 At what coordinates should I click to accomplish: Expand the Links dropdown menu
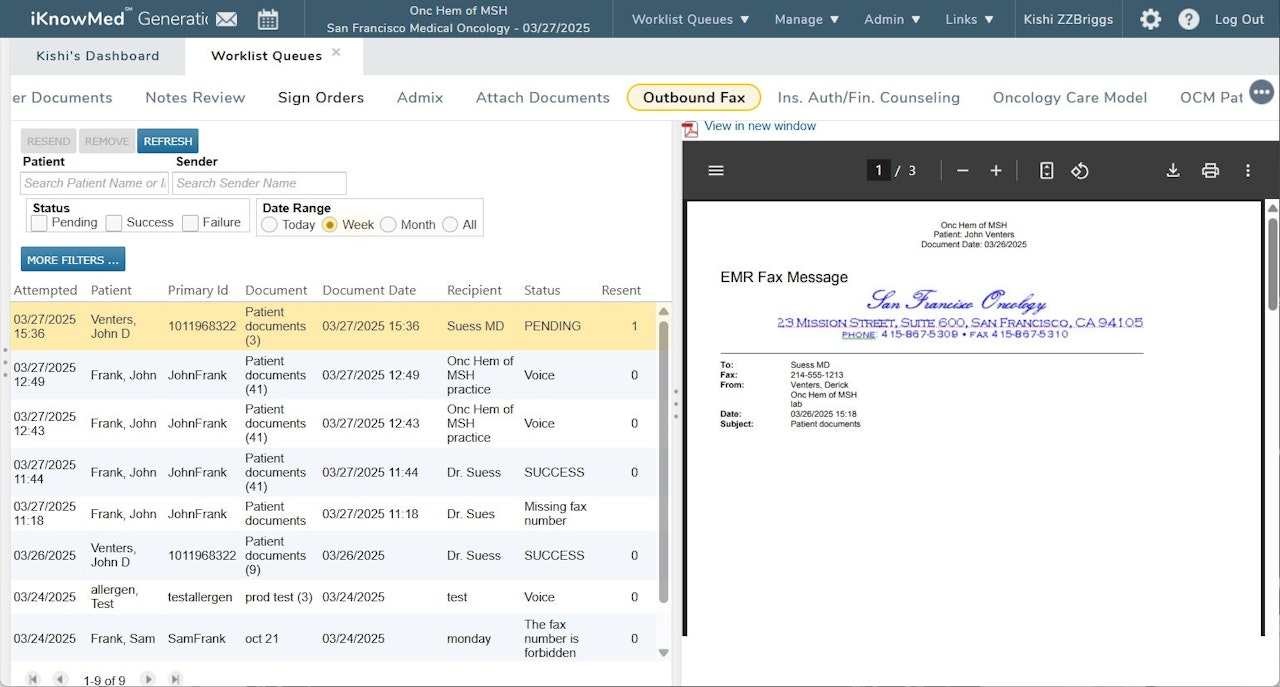[x=969, y=19]
